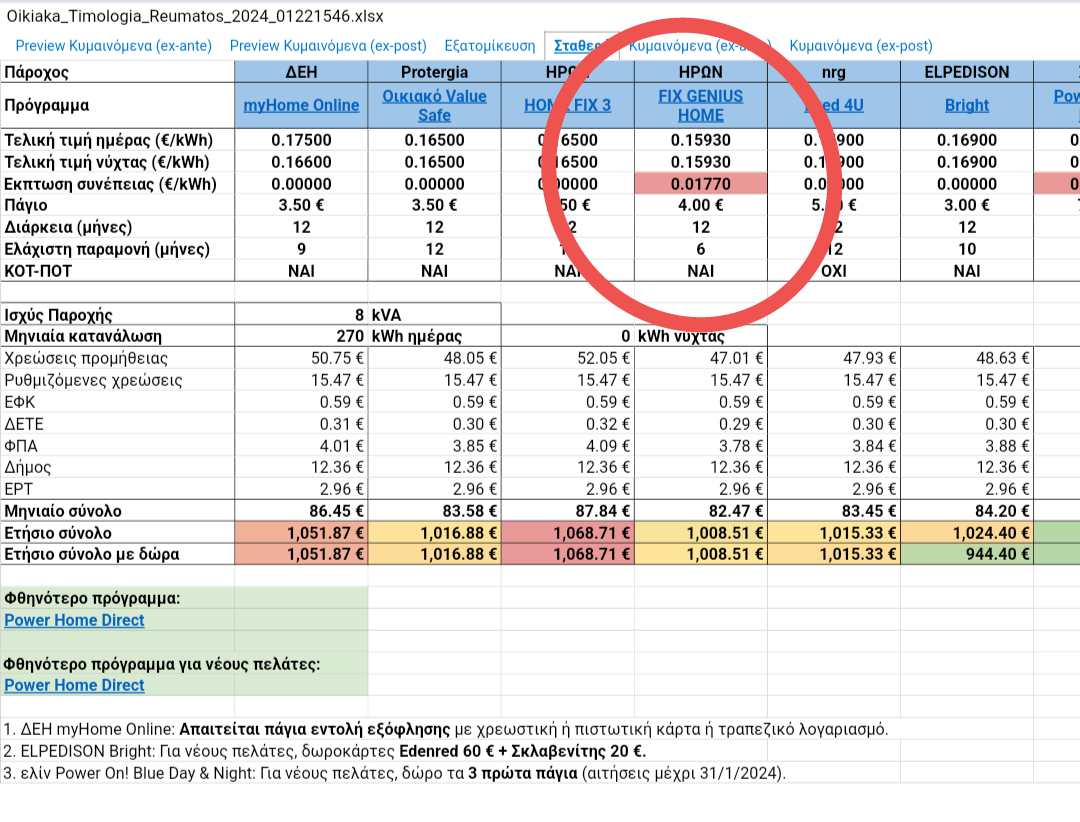Select note 1 about ΔΕΗ myHome Online
Image resolution: width=1080 pixels, height=822 pixels.
446,729
